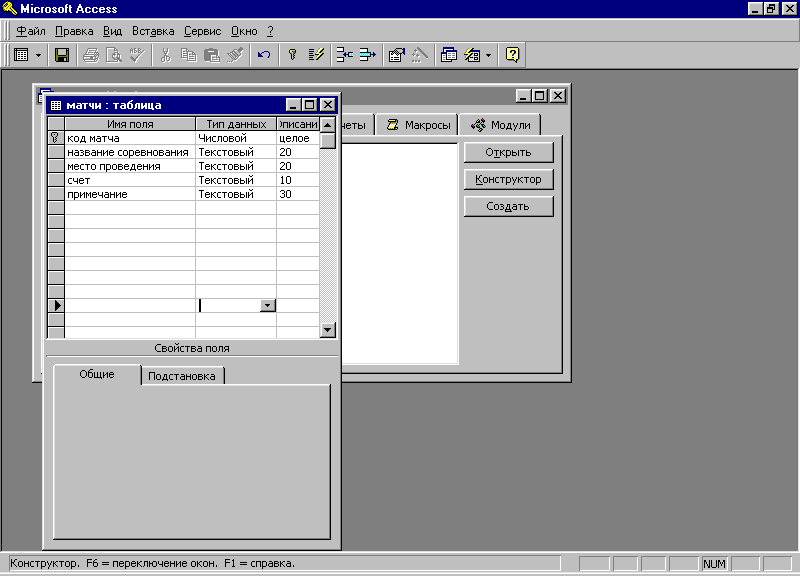Click the Build wand icon

[419, 55]
